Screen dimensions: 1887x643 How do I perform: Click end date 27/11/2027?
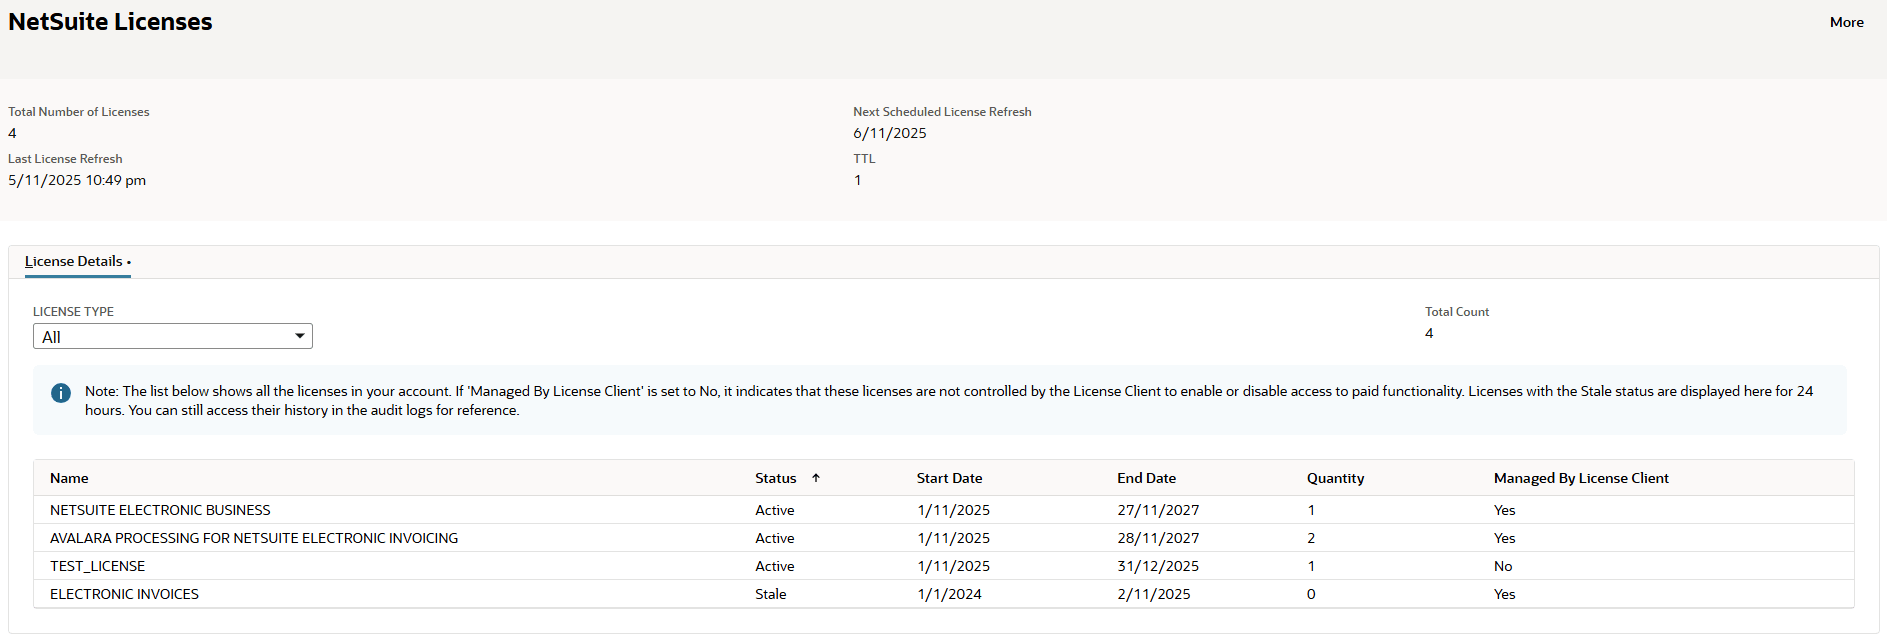point(1158,510)
